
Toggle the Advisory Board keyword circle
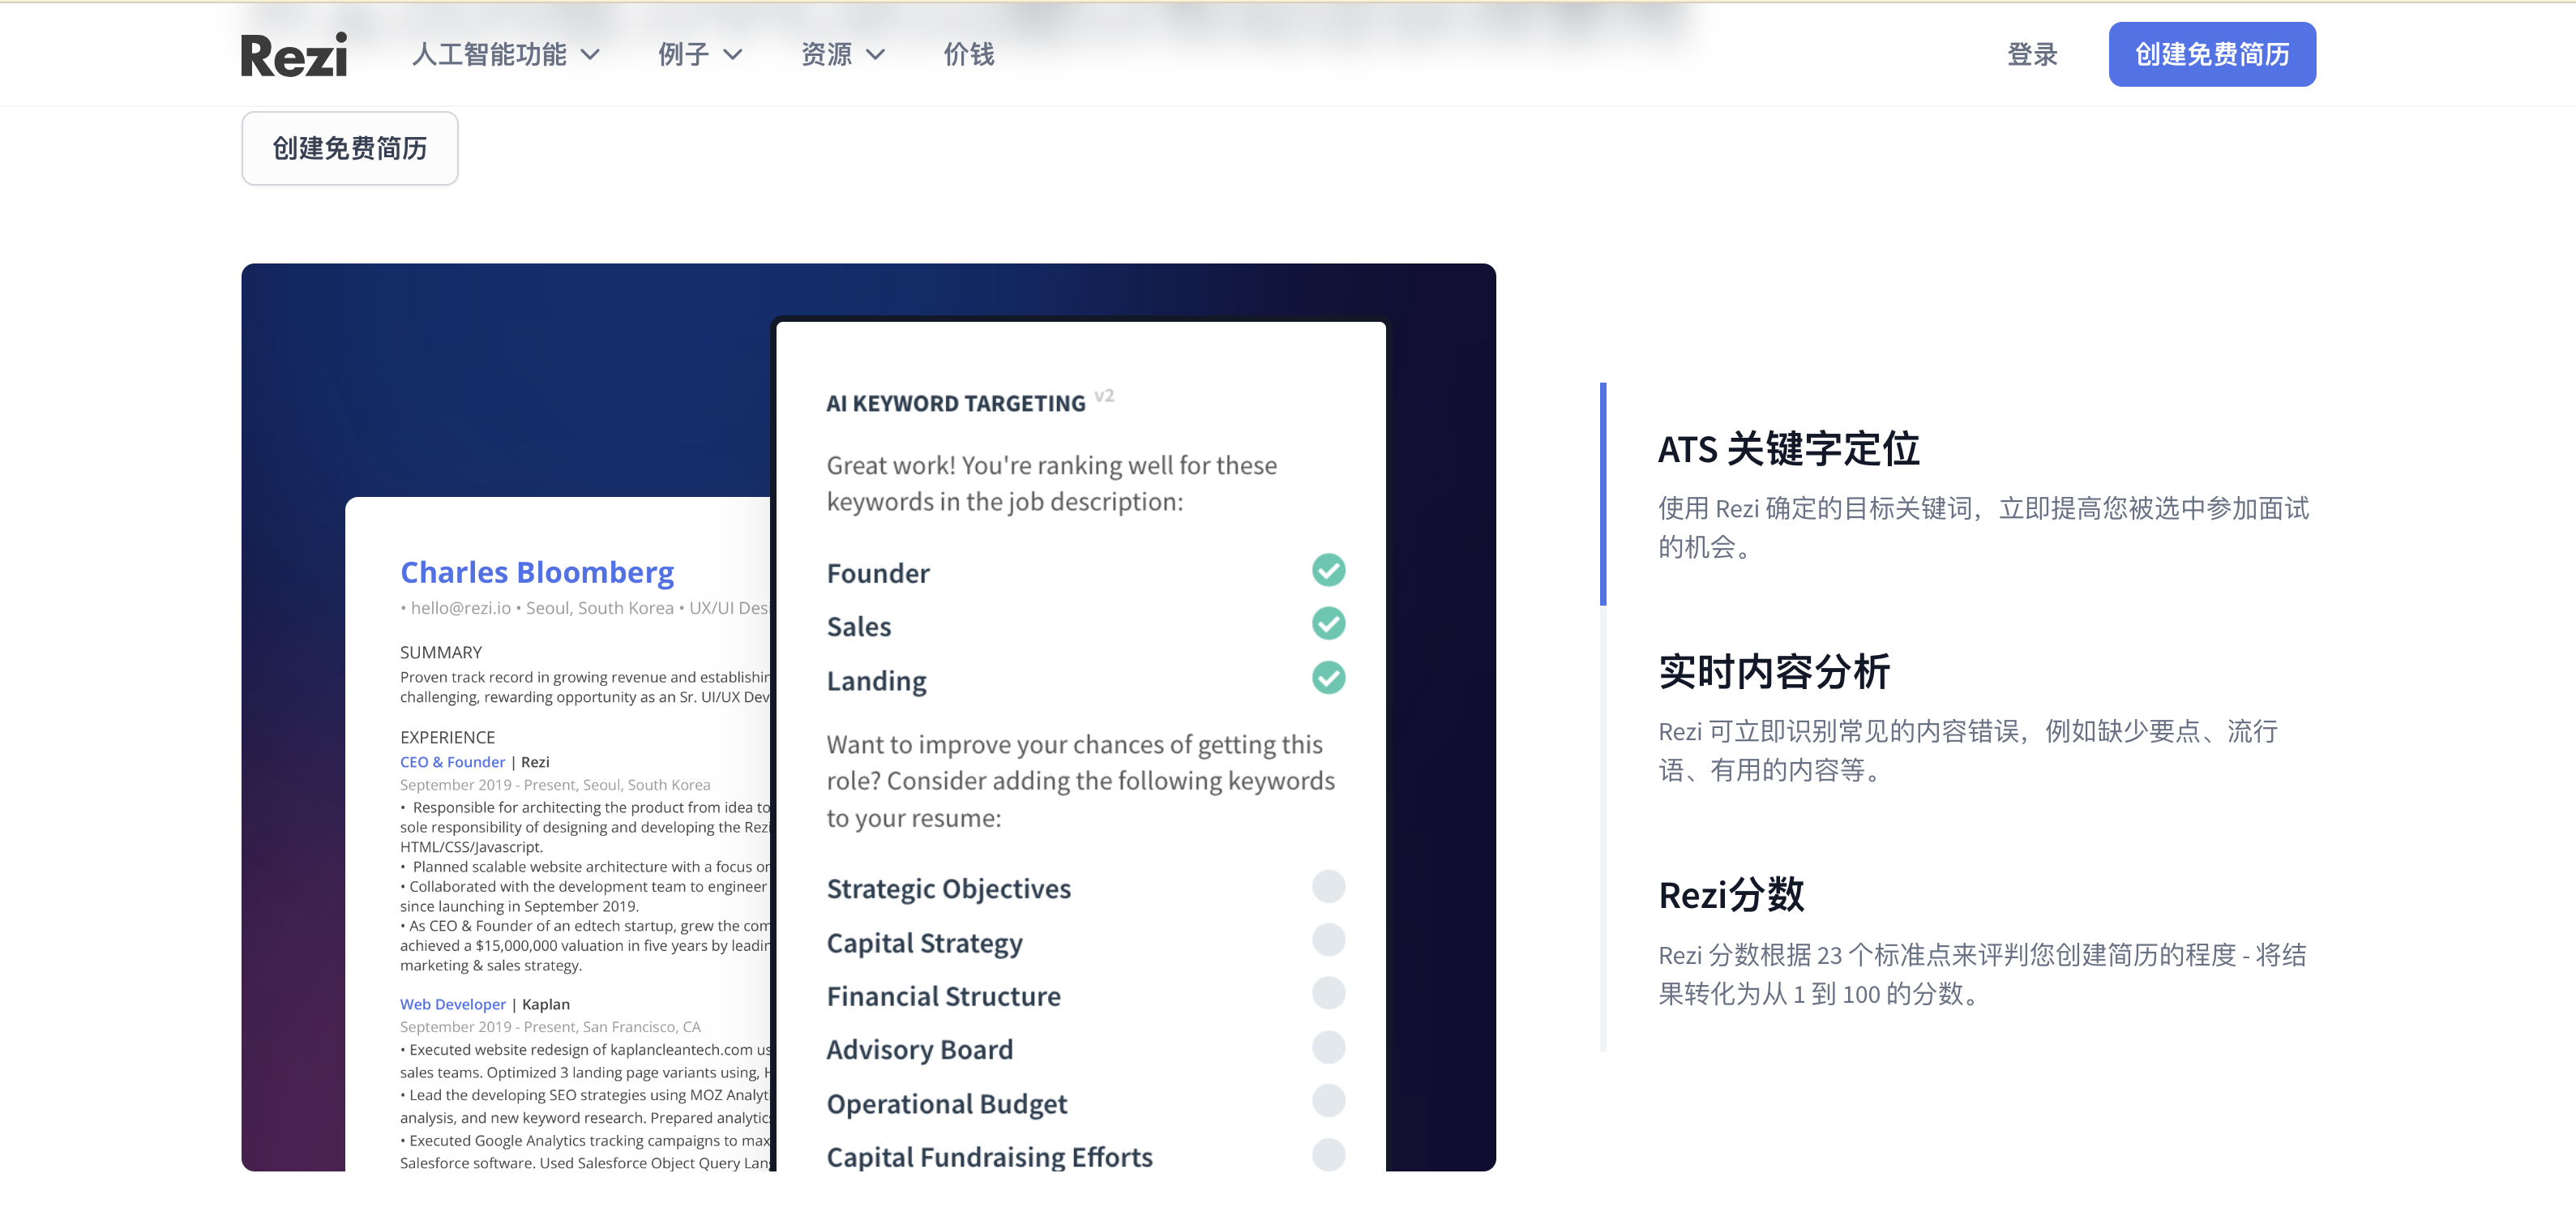click(x=1328, y=1047)
